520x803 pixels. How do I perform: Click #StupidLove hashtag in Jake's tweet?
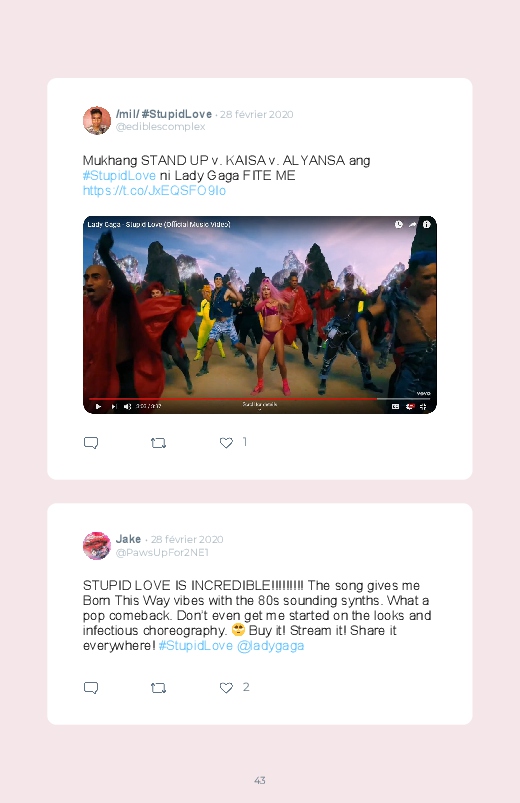point(196,645)
